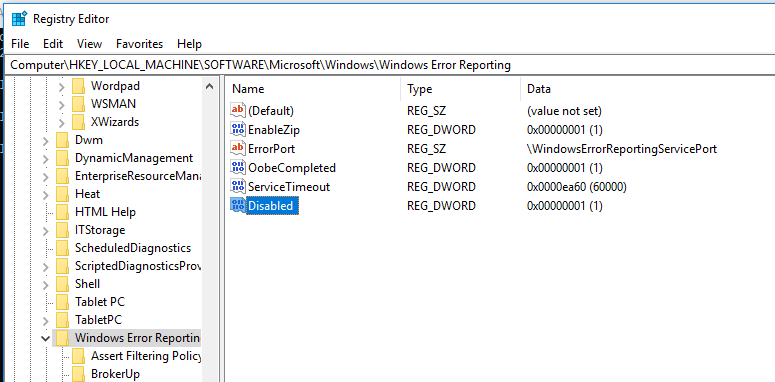
Task: Click the \WindowsErrorReportingServicePort data cell
Action: pyautogui.click(x=622, y=149)
